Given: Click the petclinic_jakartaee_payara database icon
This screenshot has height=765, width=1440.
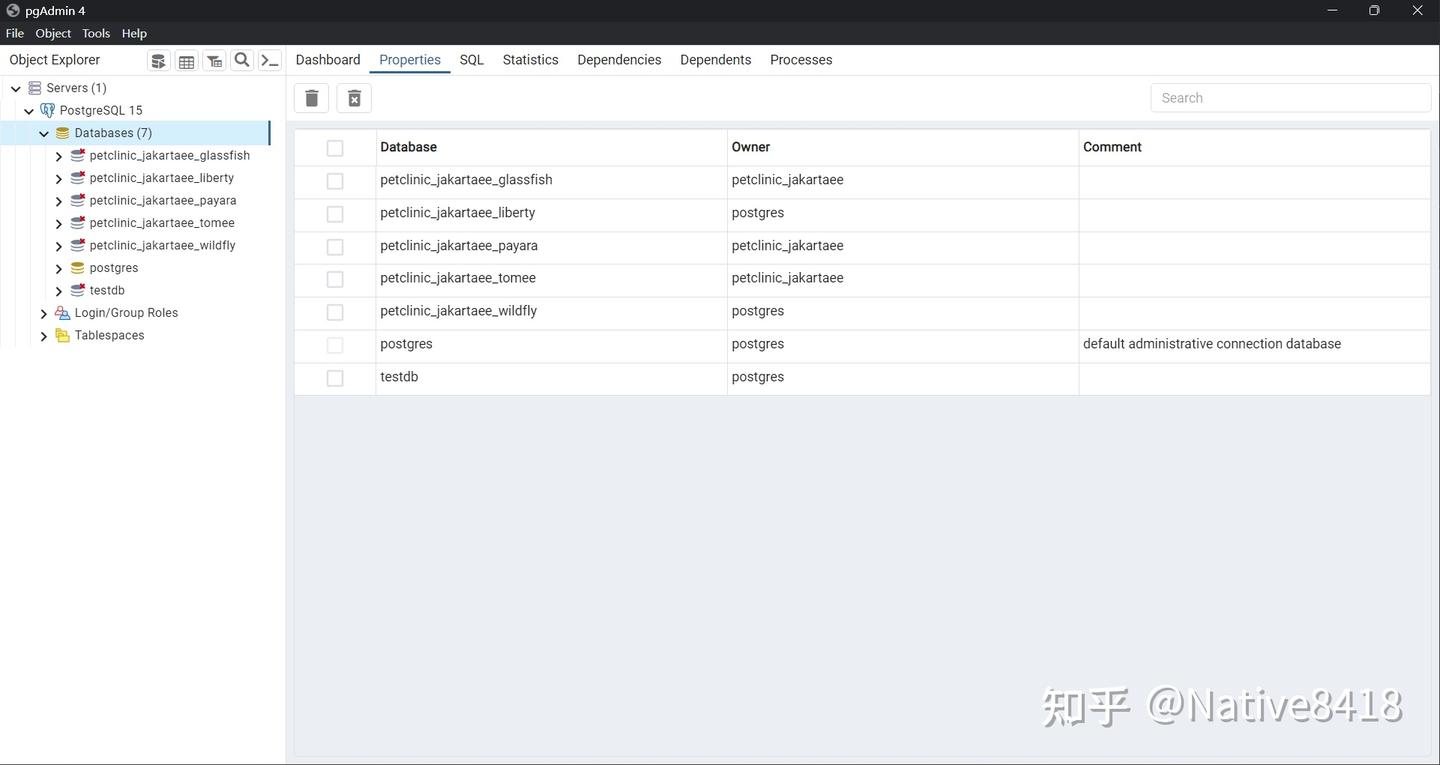Looking at the screenshot, I should coord(78,200).
